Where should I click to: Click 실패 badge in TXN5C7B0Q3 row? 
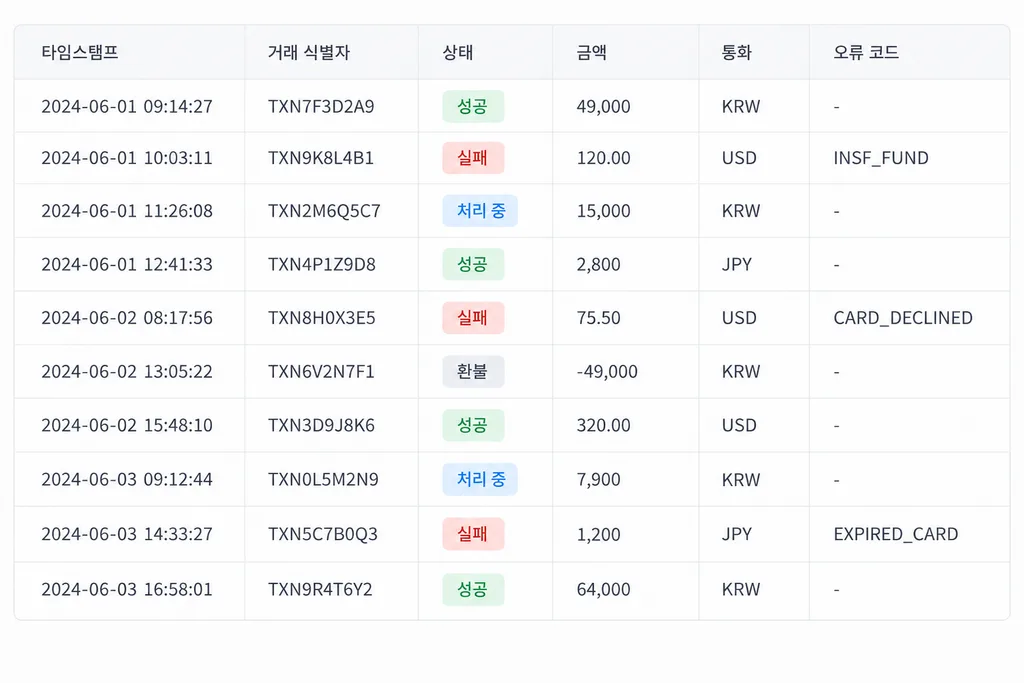coord(473,534)
